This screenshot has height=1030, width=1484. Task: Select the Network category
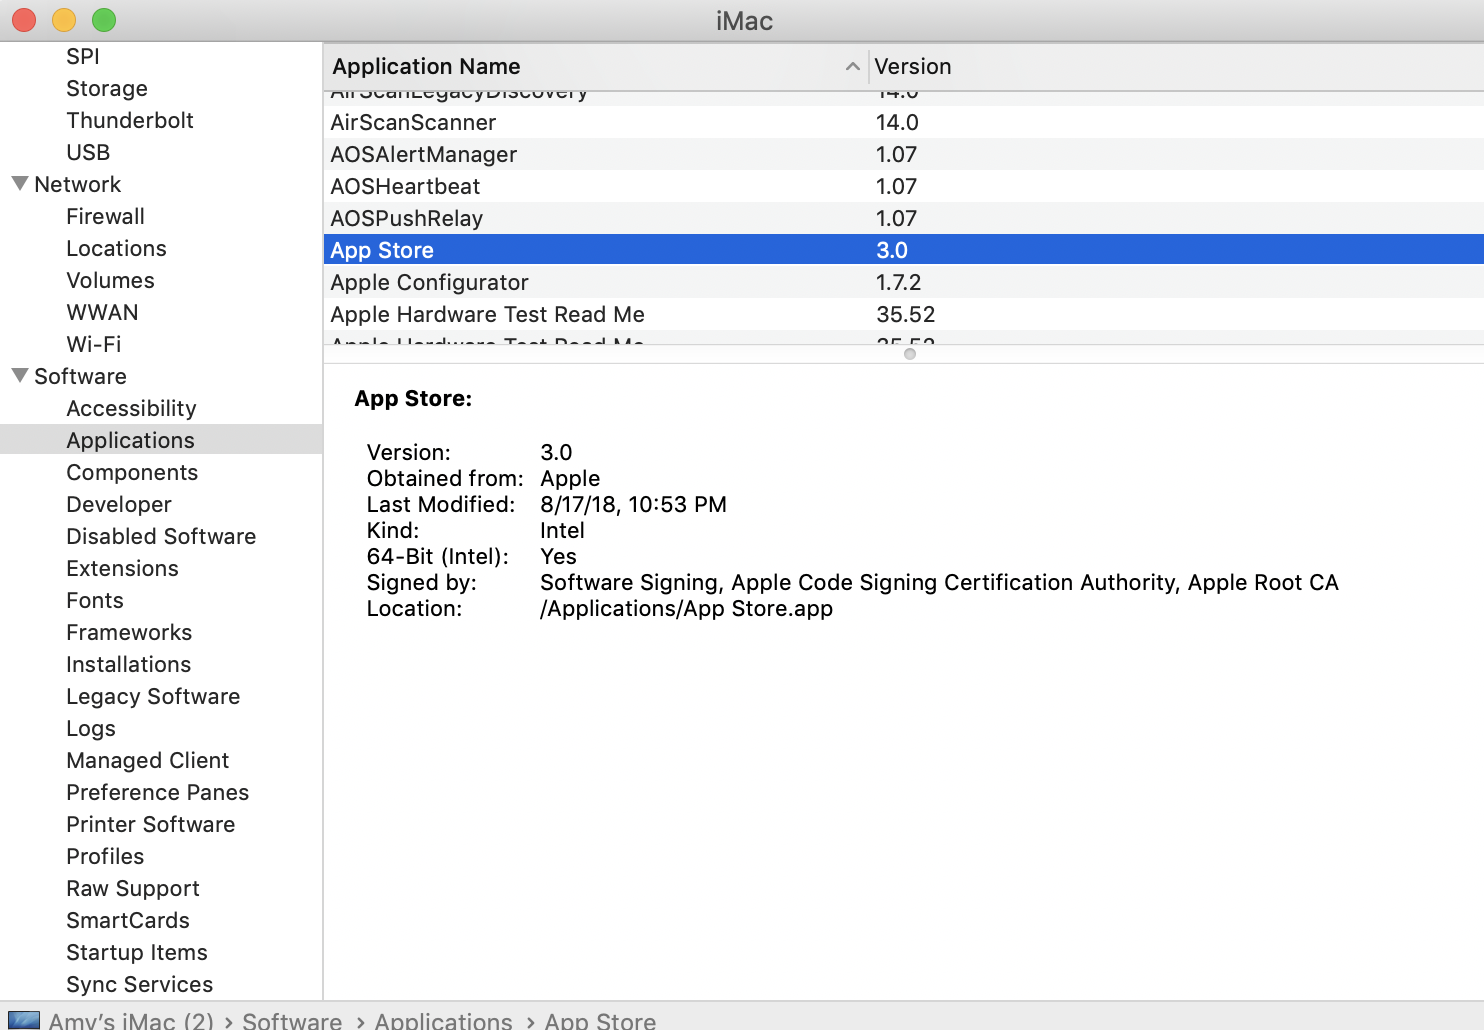(78, 184)
